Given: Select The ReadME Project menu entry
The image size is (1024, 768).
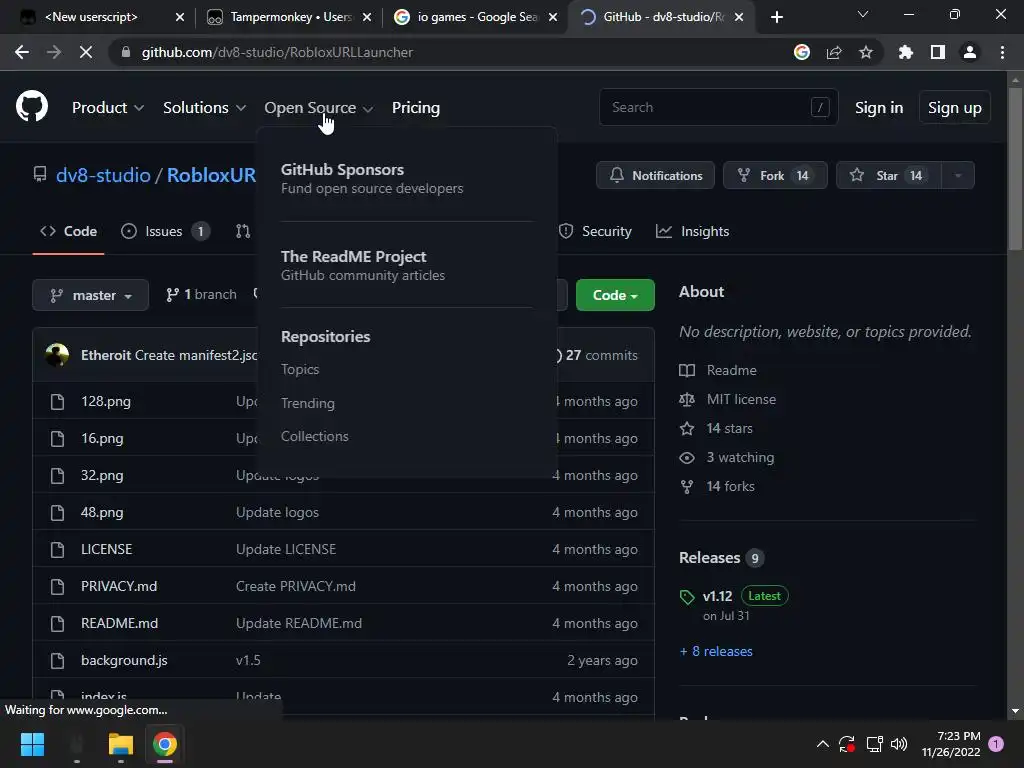Looking at the screenshot, I should pyautogui.click(x=362, y=265).
